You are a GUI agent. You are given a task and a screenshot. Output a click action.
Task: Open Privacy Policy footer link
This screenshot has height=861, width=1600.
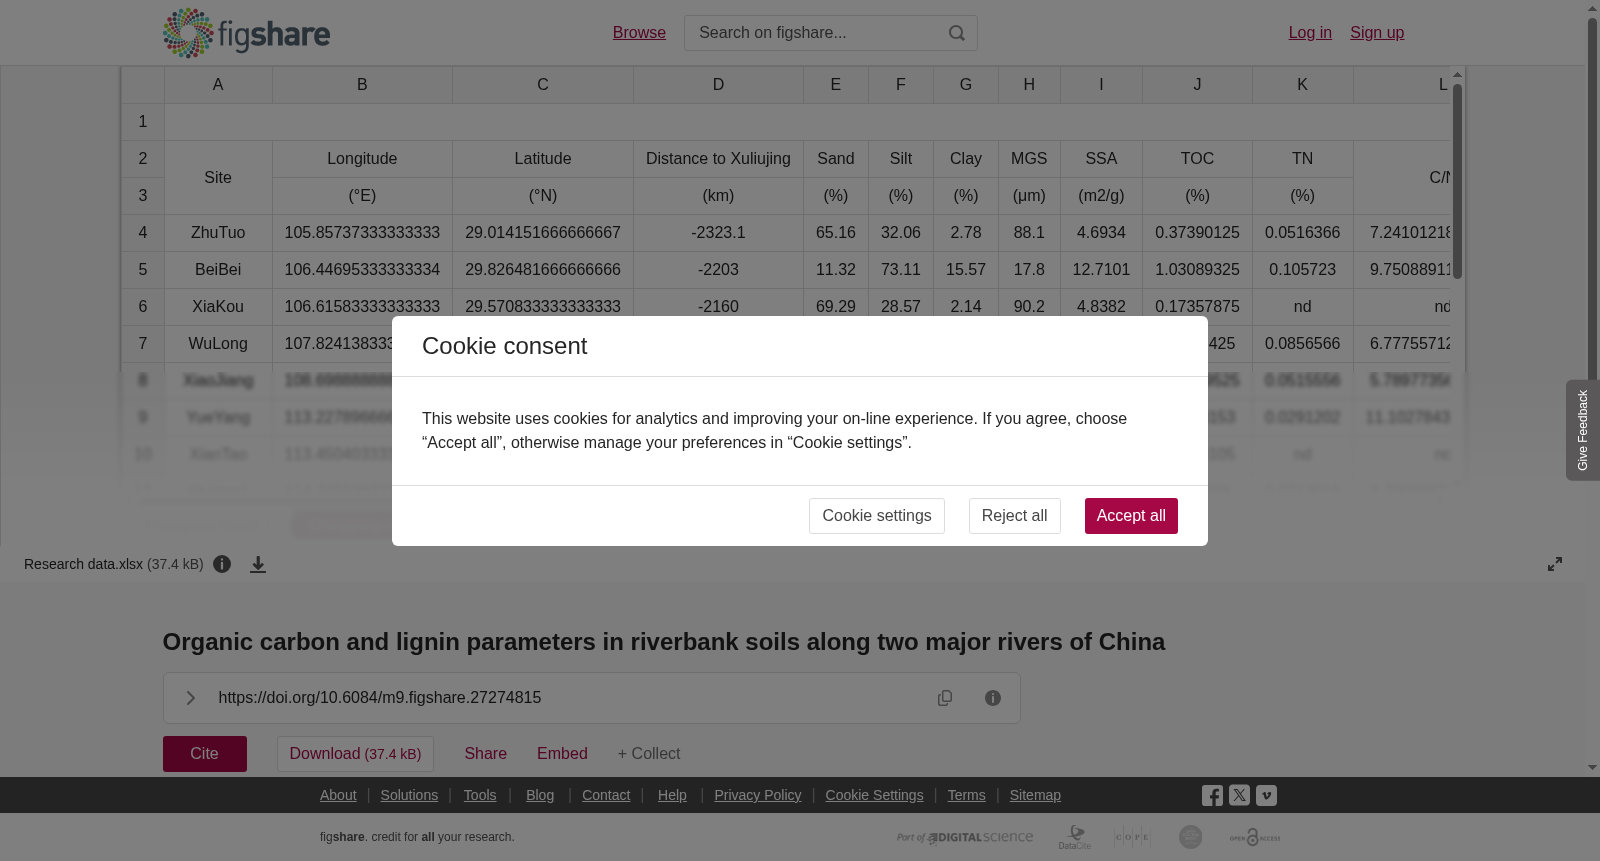click(x=758, y=795)
